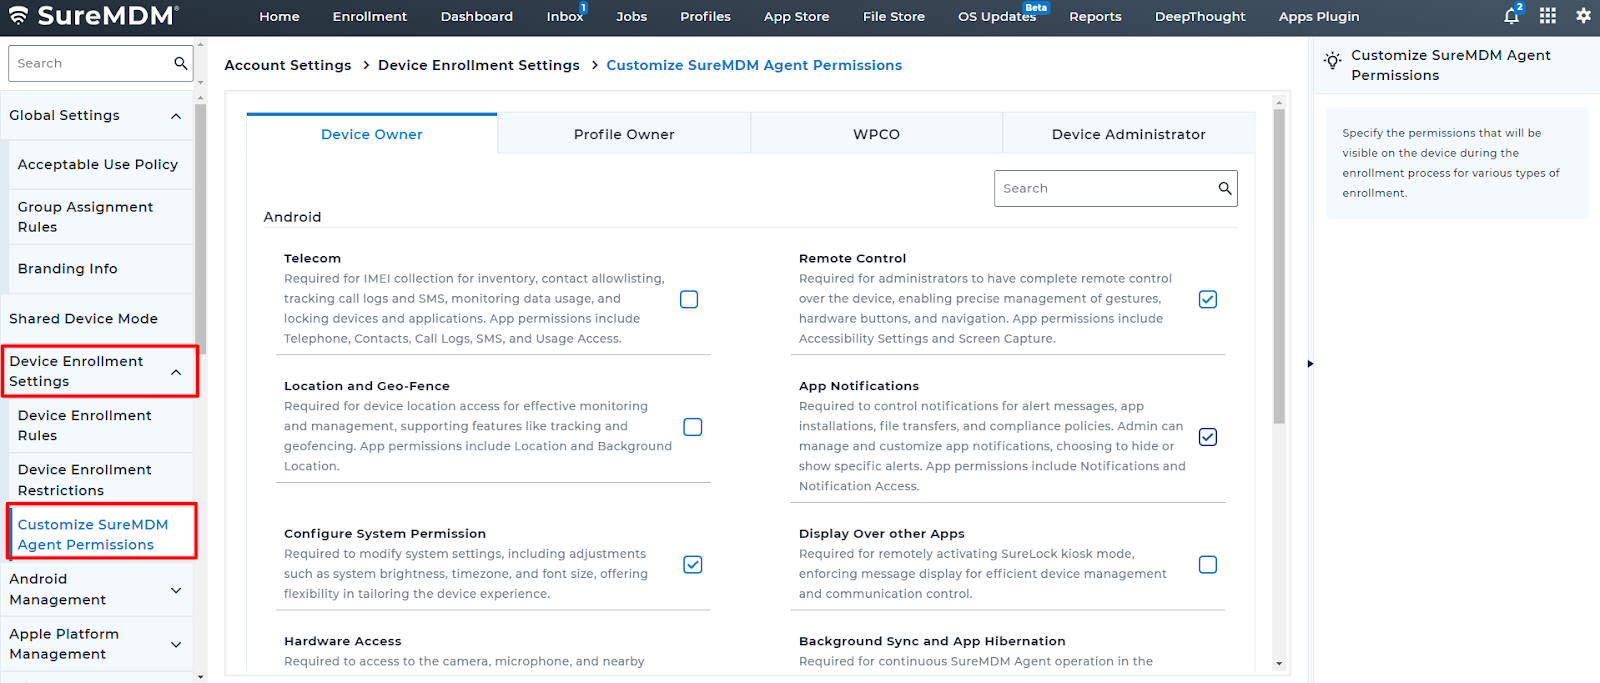Viewport: 1600px width, 683px height.
Task: Enable the Telecom permission checkbox
Action: click(689, 299)
